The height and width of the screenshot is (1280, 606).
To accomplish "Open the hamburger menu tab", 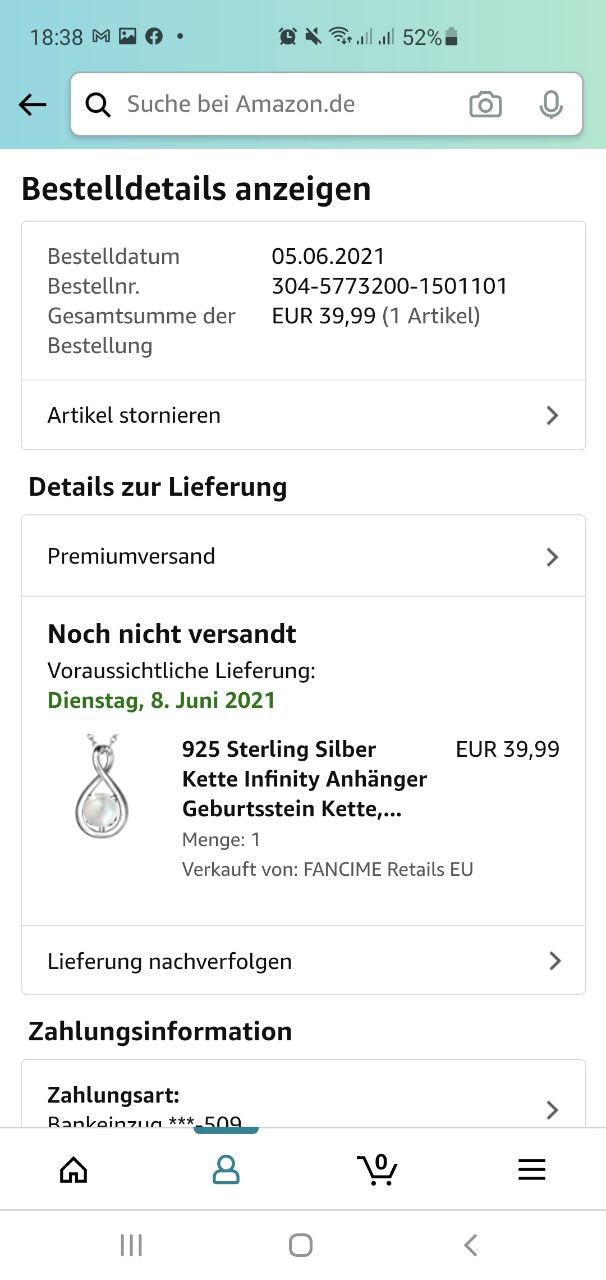I will pyautogui.click(x=531, y=1170).
